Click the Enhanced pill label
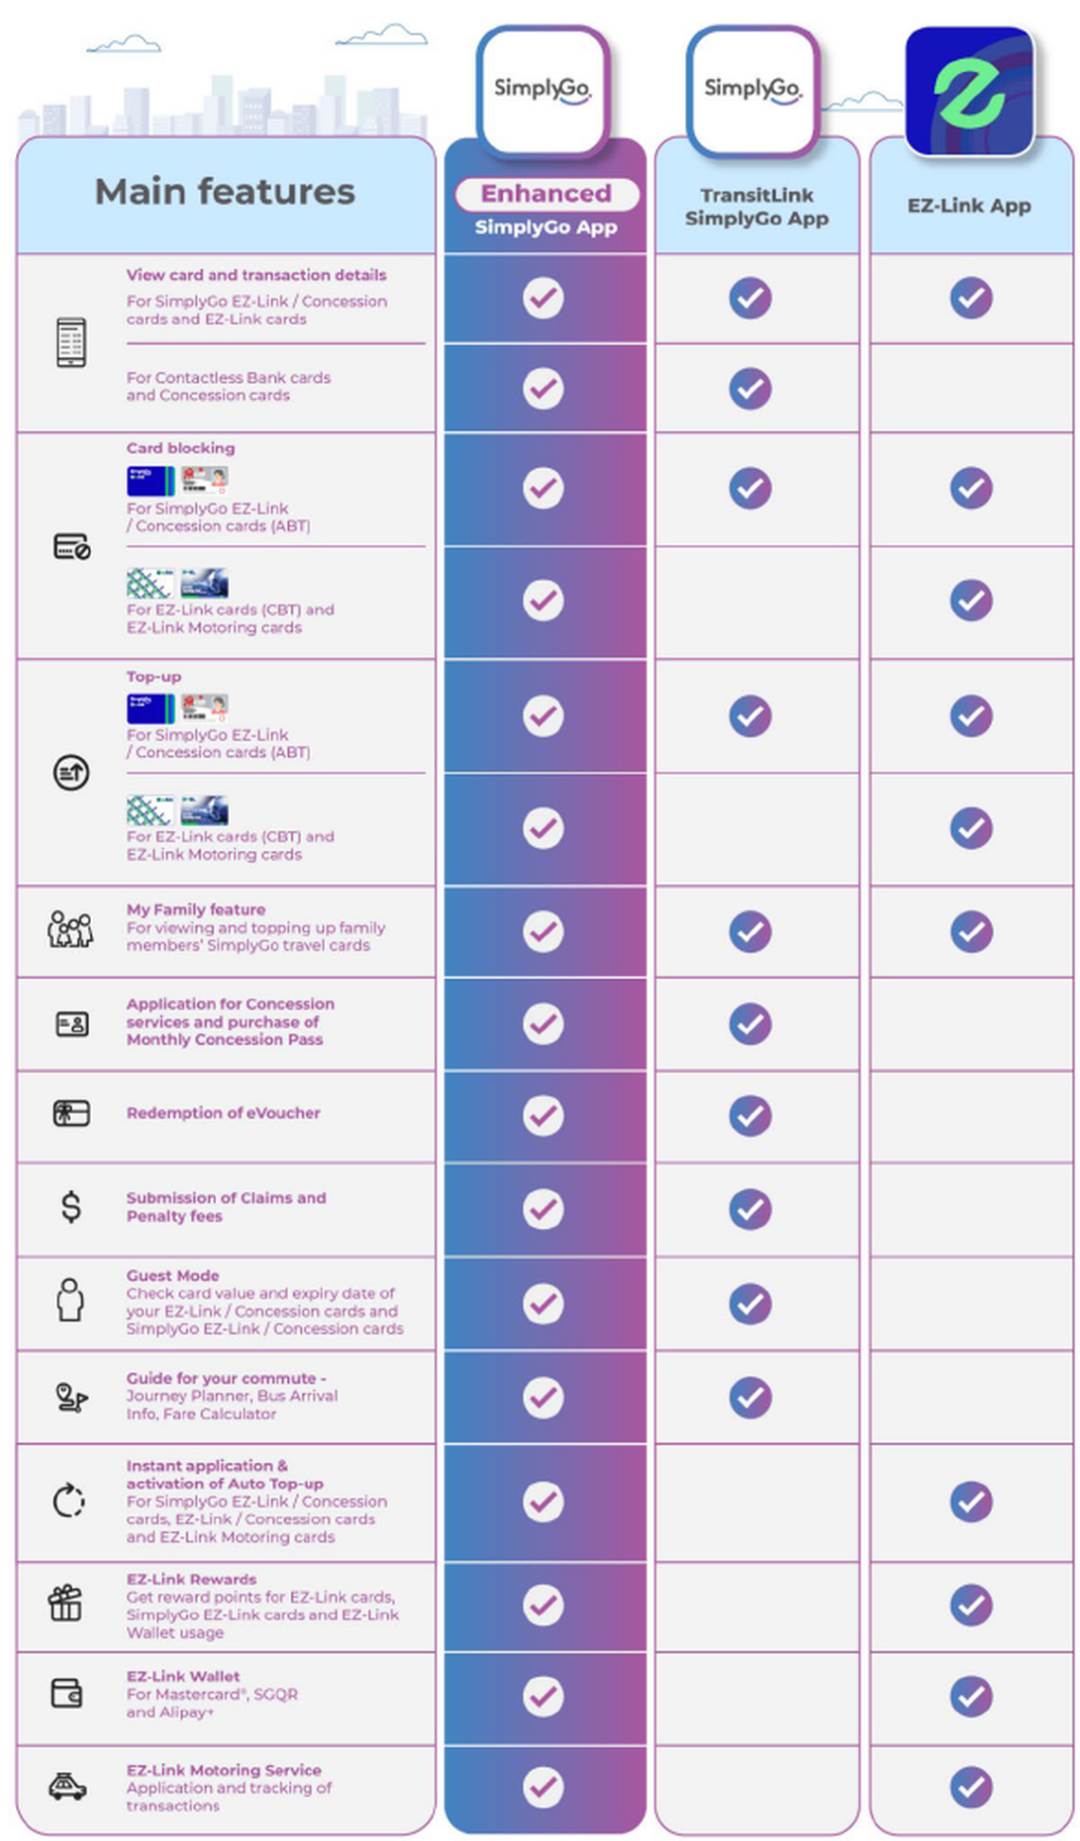 pyautogui.click(x=546, y=194)
